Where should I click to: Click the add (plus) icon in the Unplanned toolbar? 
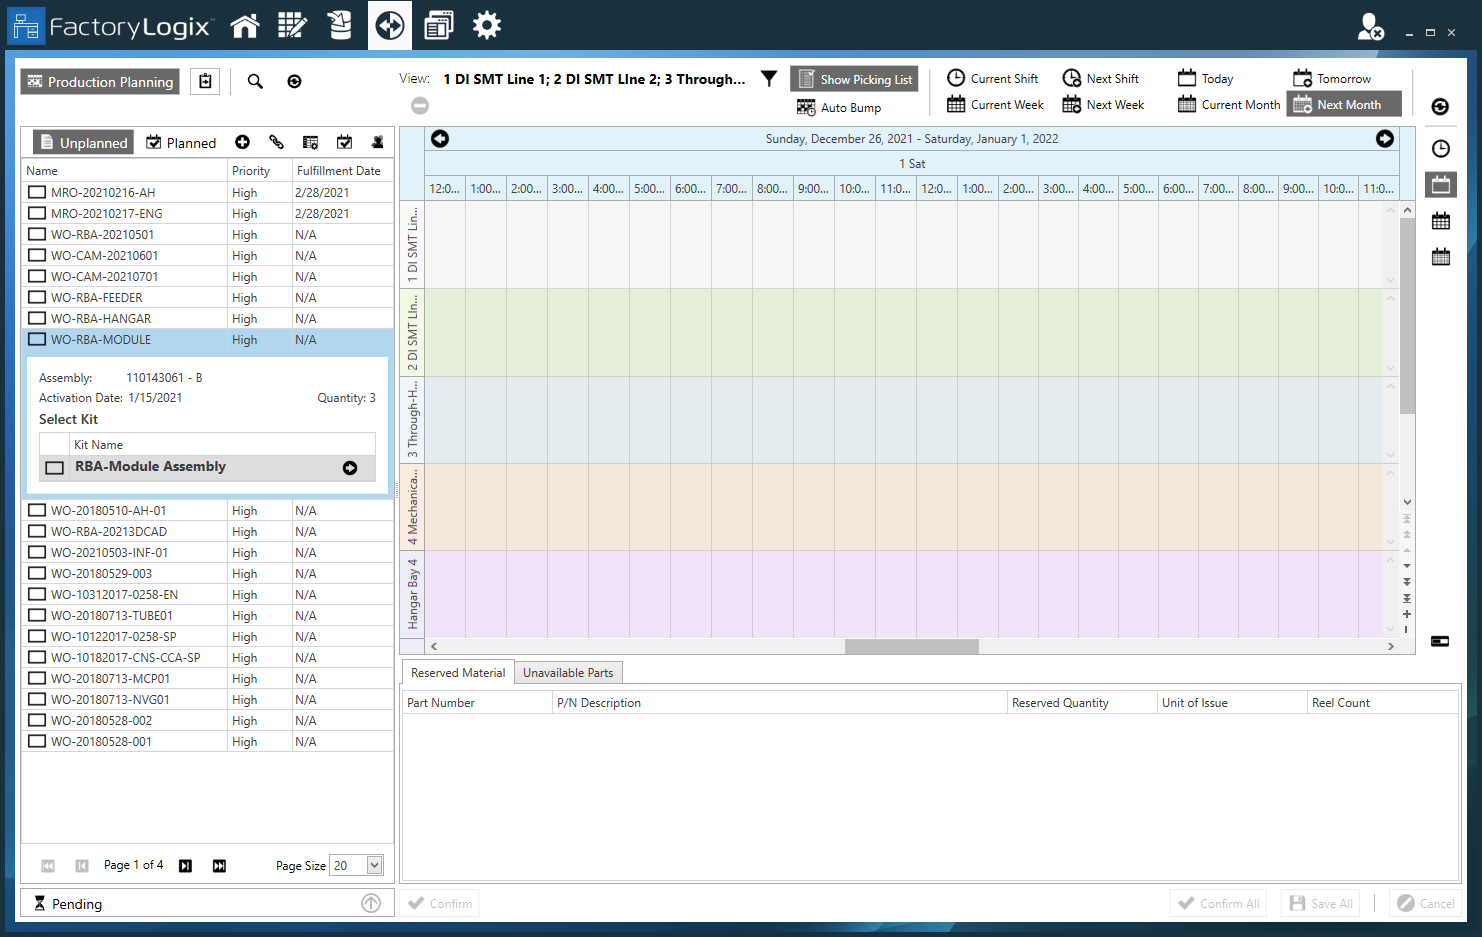242,142
